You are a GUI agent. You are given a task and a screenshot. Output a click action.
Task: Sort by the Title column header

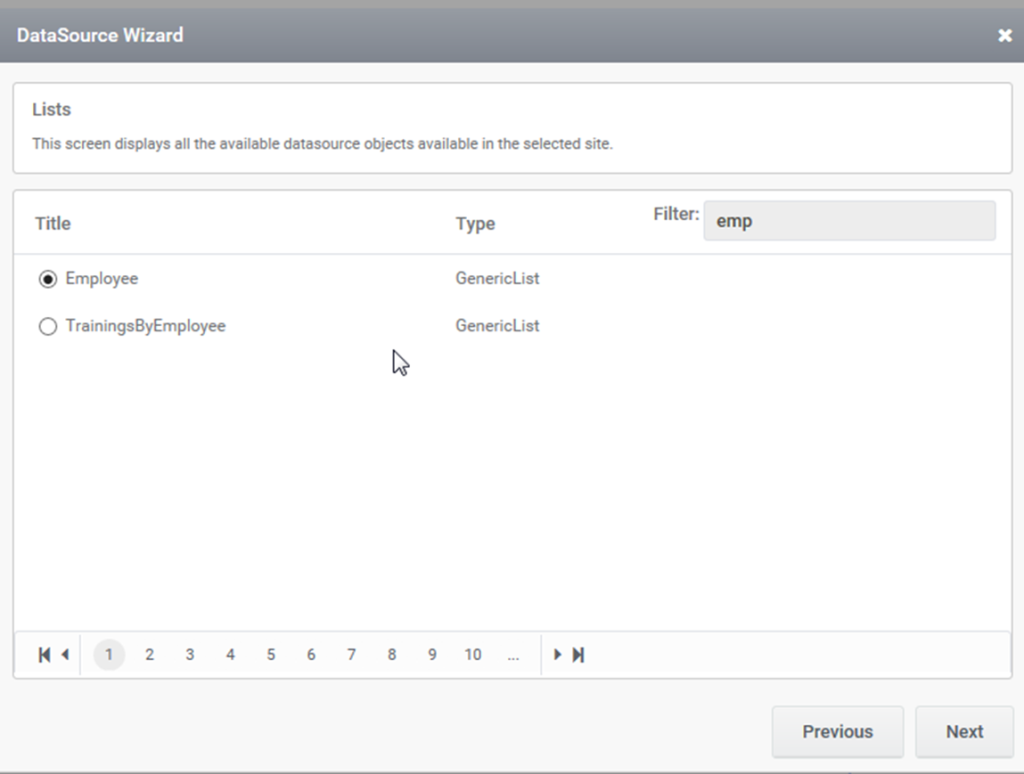pos(53,223)
